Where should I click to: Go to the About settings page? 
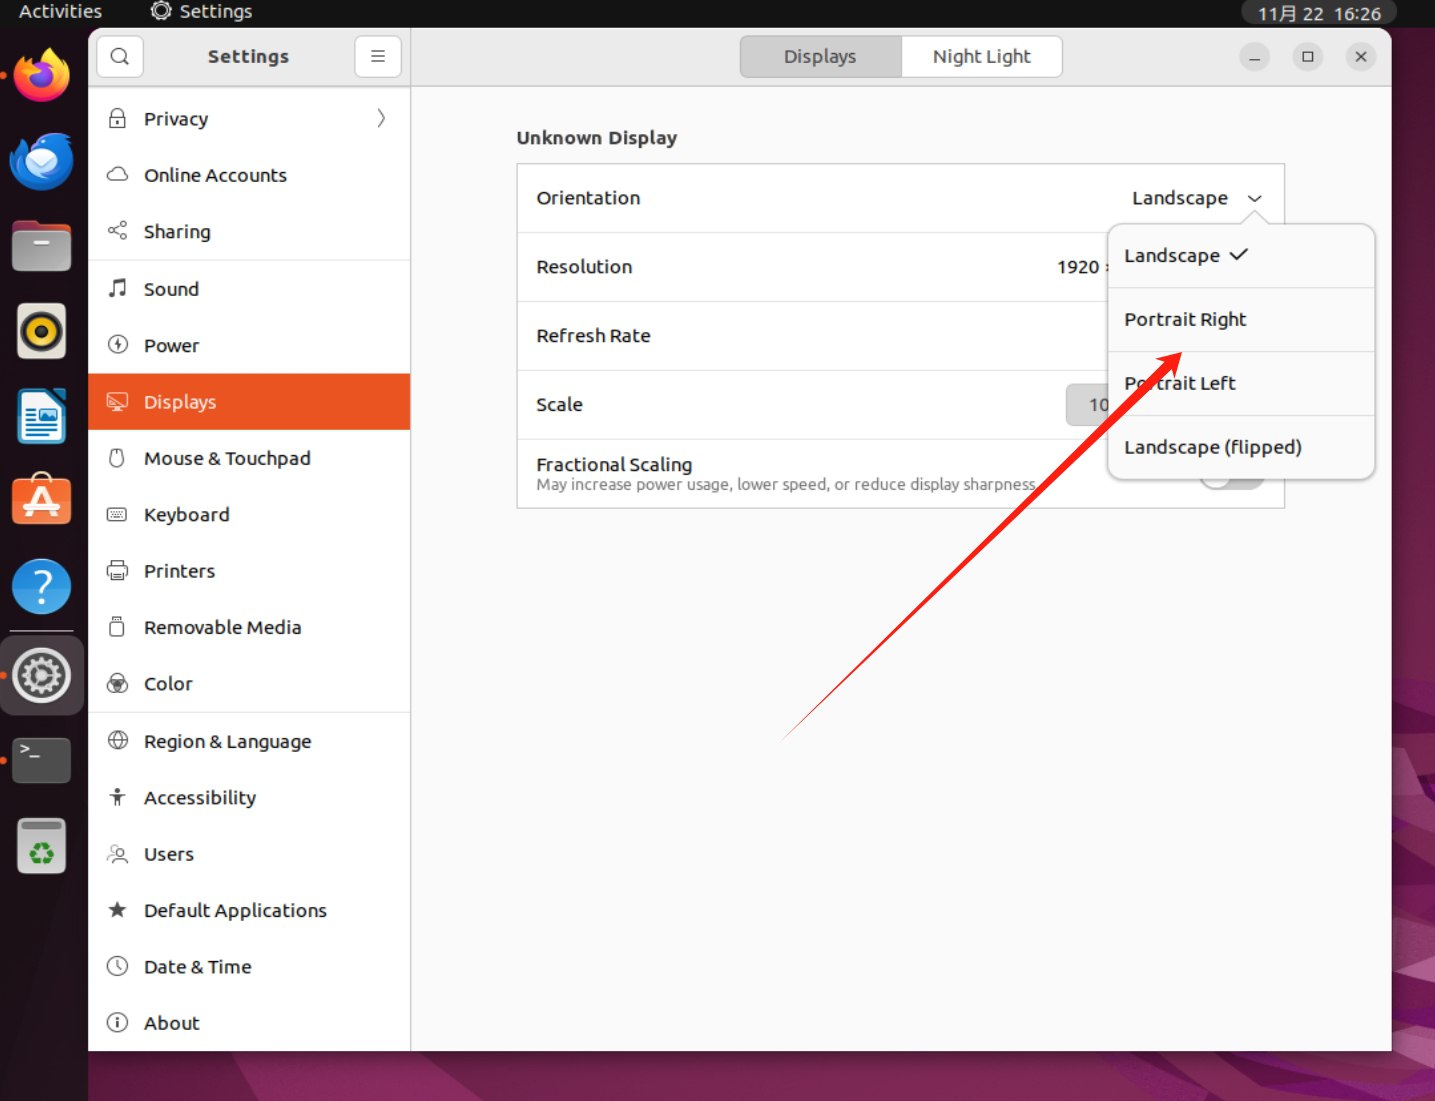[x=171, y=1023]
